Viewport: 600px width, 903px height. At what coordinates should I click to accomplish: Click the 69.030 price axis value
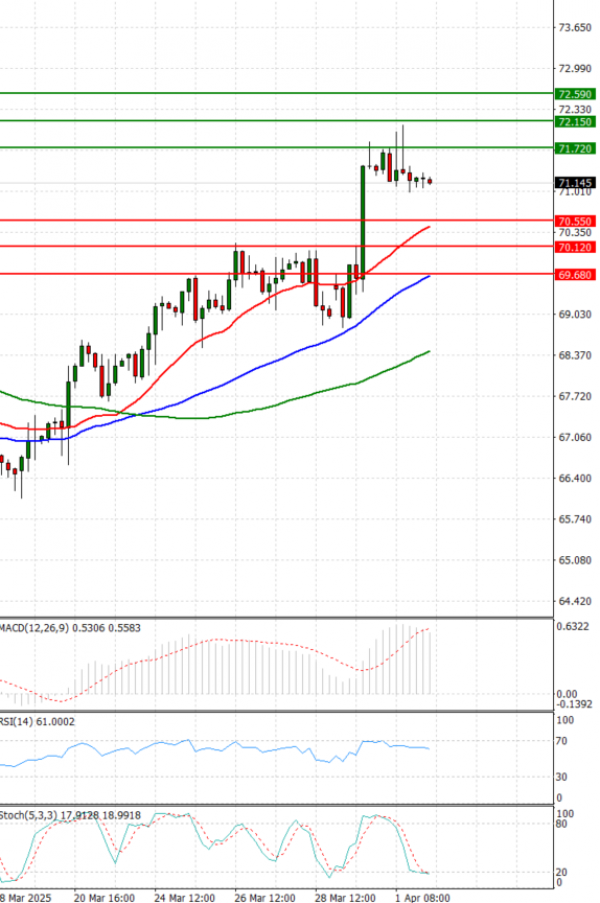(x=575, y=314)
